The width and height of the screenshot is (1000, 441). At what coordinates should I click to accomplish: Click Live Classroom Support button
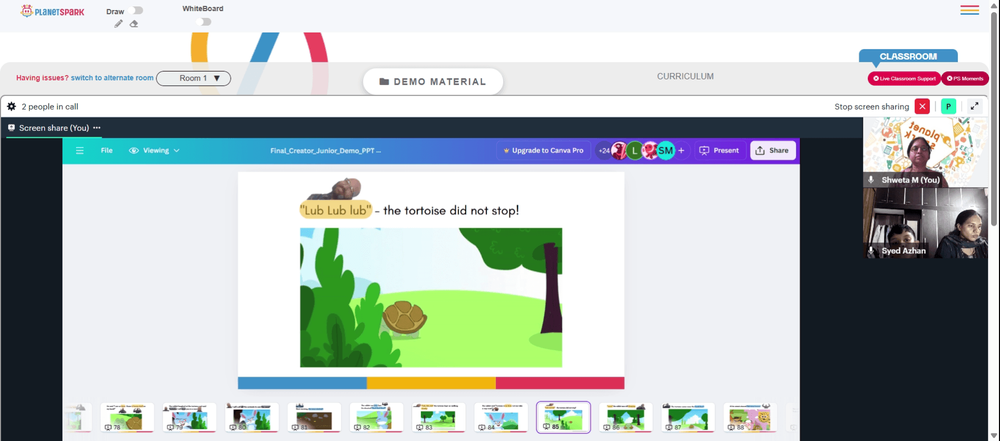coord(904,78)
